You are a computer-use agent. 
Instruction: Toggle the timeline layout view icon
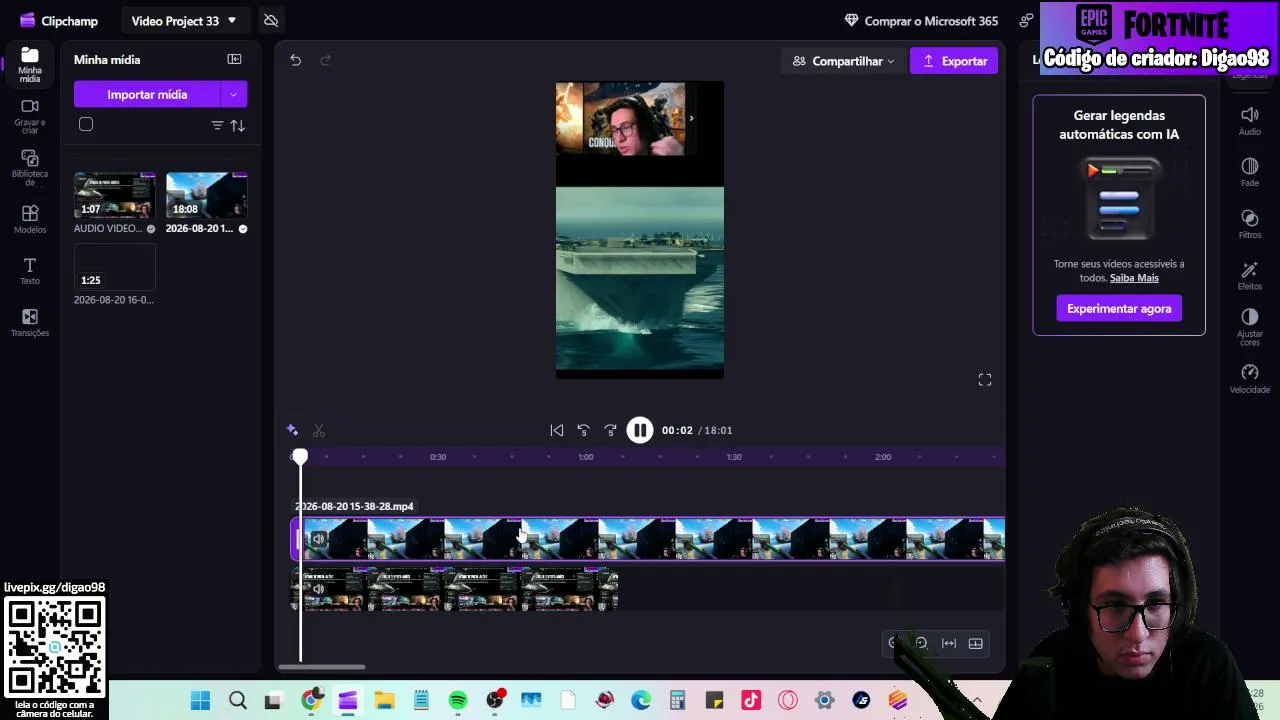[976, 644]
